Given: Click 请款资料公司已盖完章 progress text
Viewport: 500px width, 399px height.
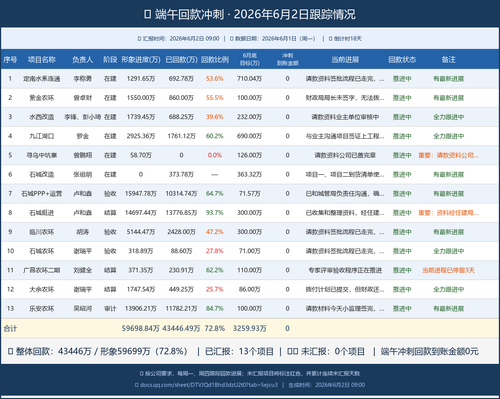Looking at the screenshot, I should coord(345,155).
